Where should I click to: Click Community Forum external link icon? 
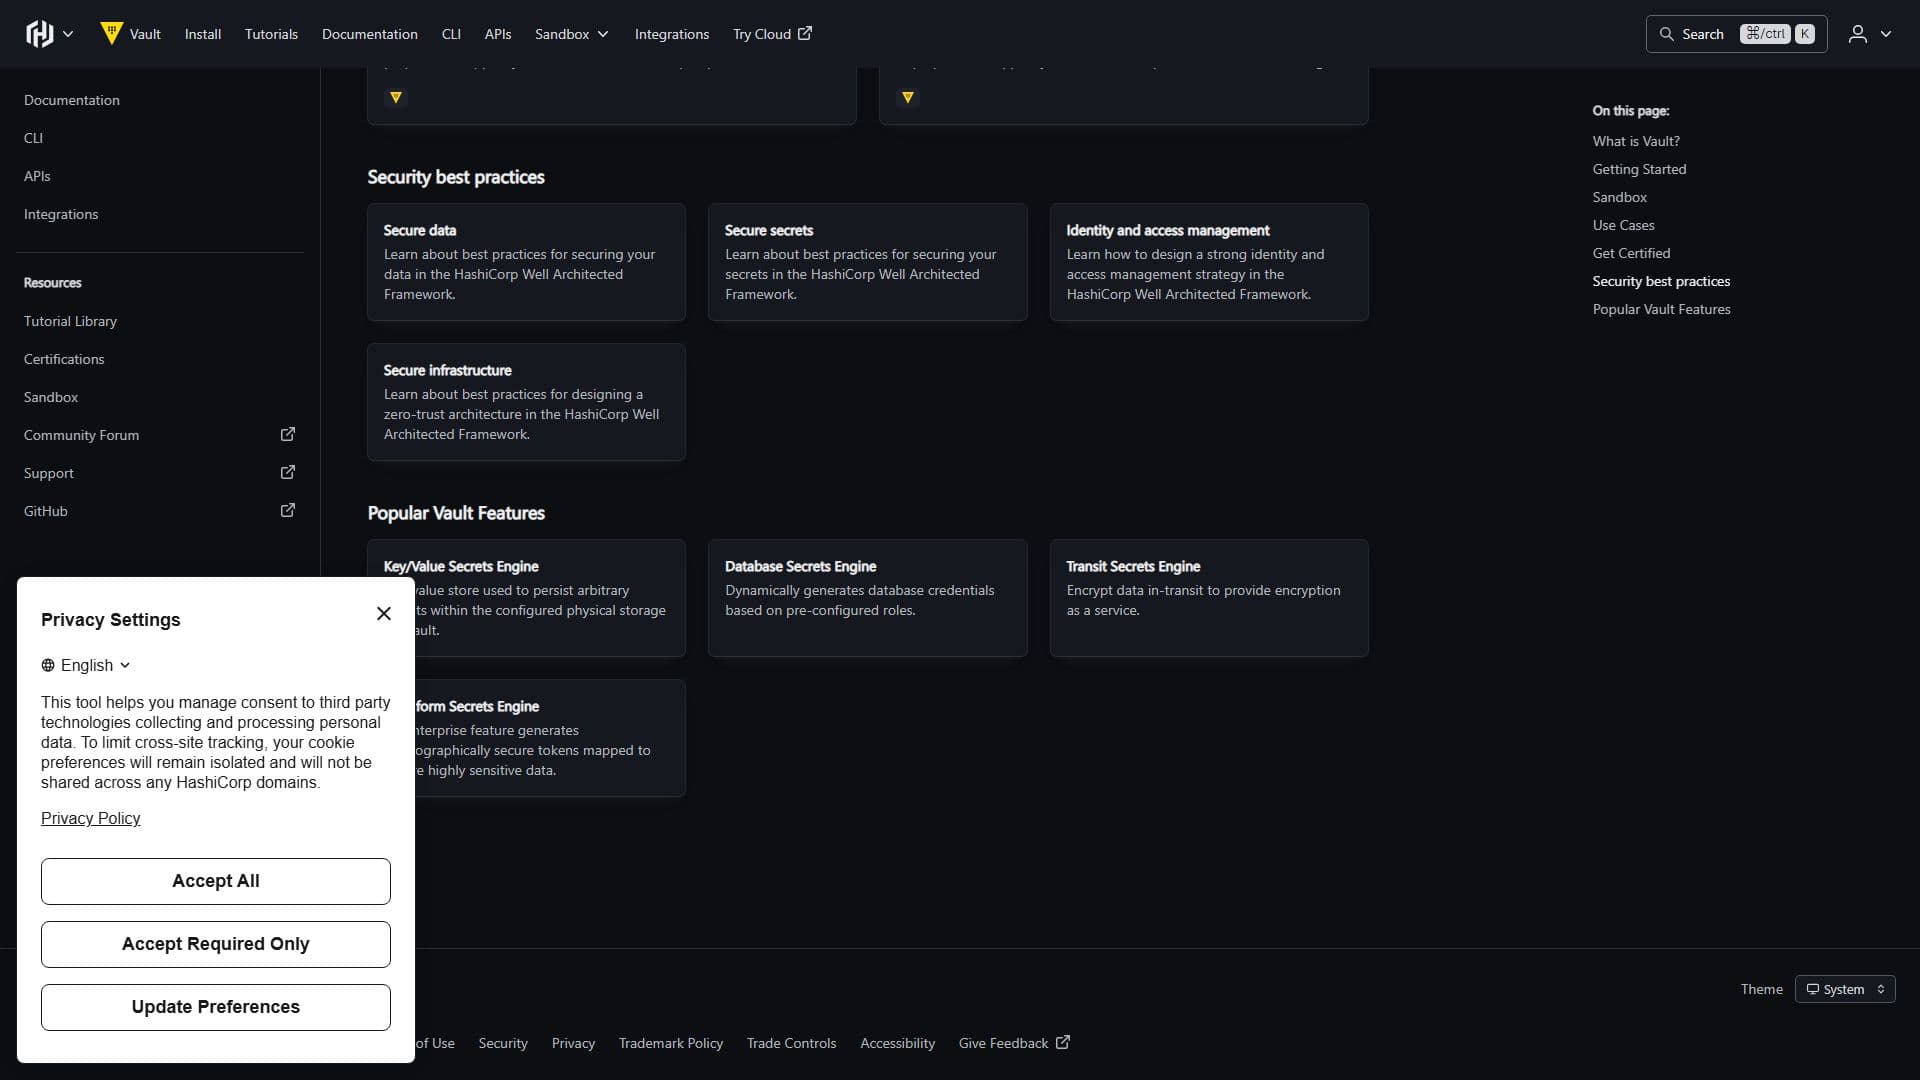pyautogui.click(x=288, y=434)
